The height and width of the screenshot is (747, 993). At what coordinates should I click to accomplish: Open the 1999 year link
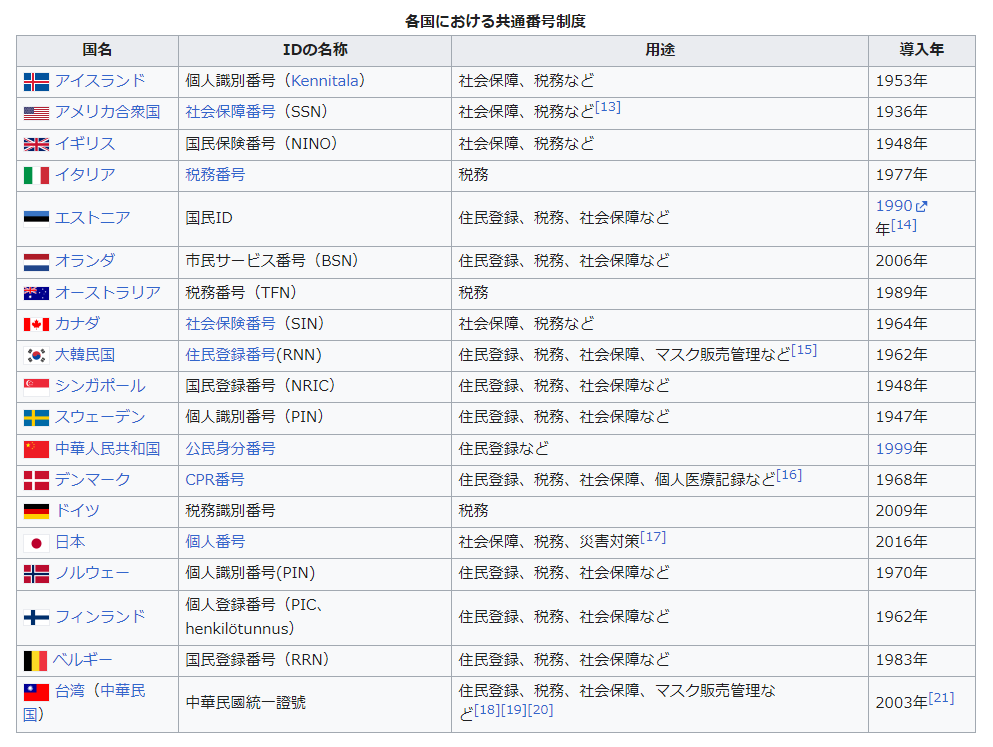[x=894, y=449]
